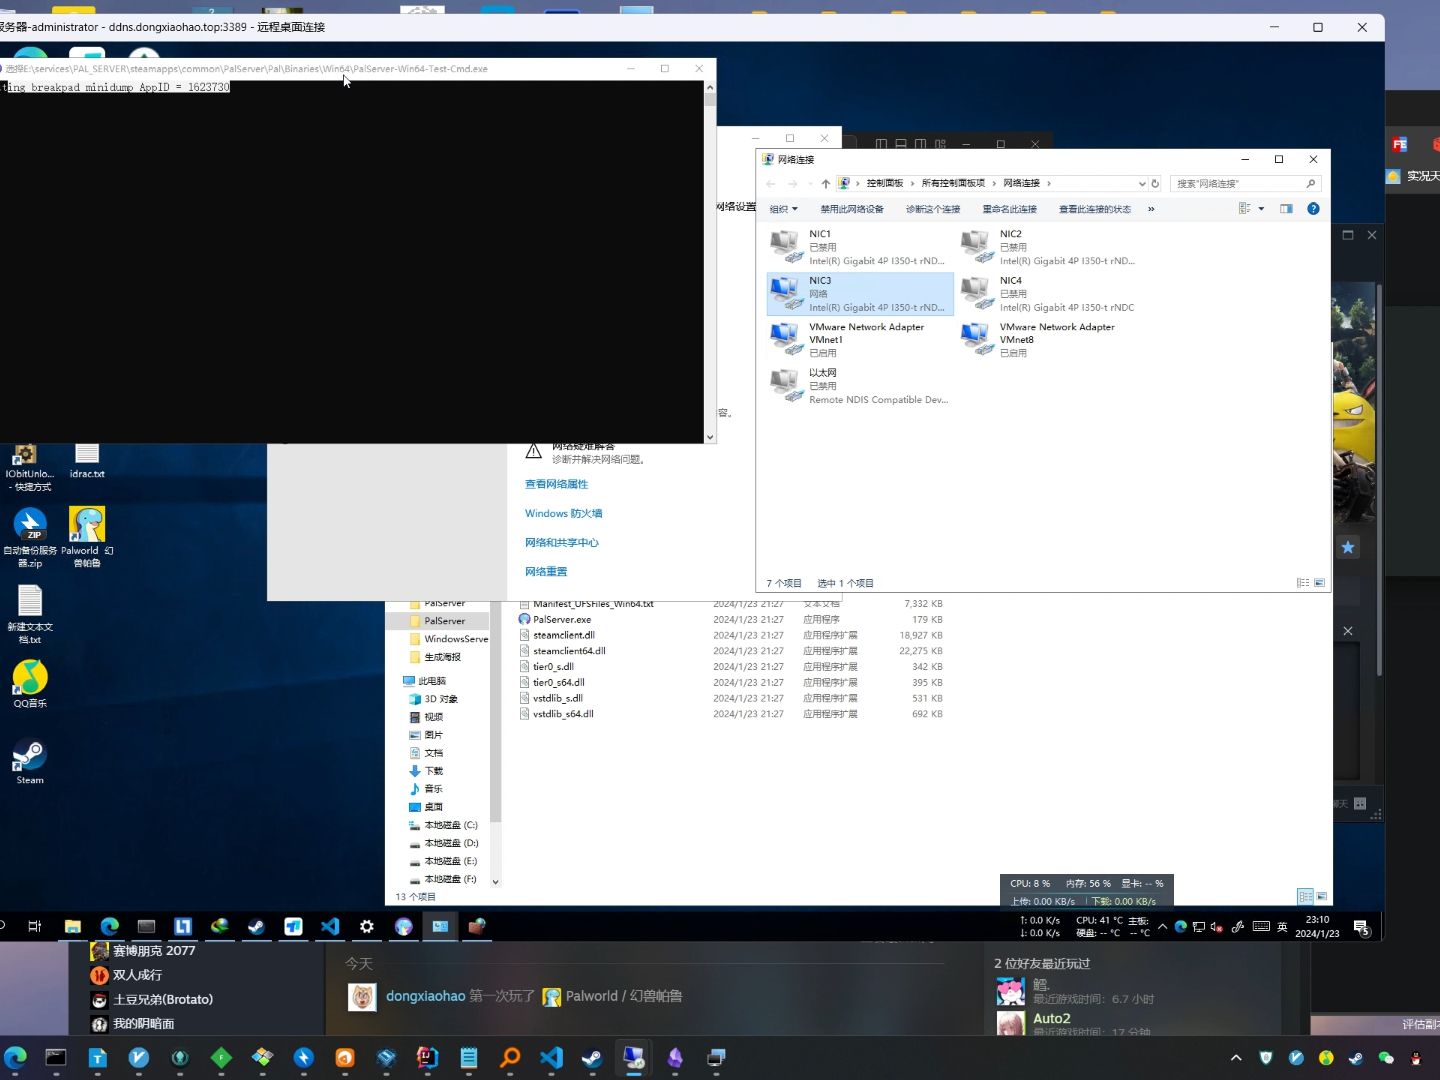
Task: Open help in 网络连接 window
Action: coord(1313,209)
